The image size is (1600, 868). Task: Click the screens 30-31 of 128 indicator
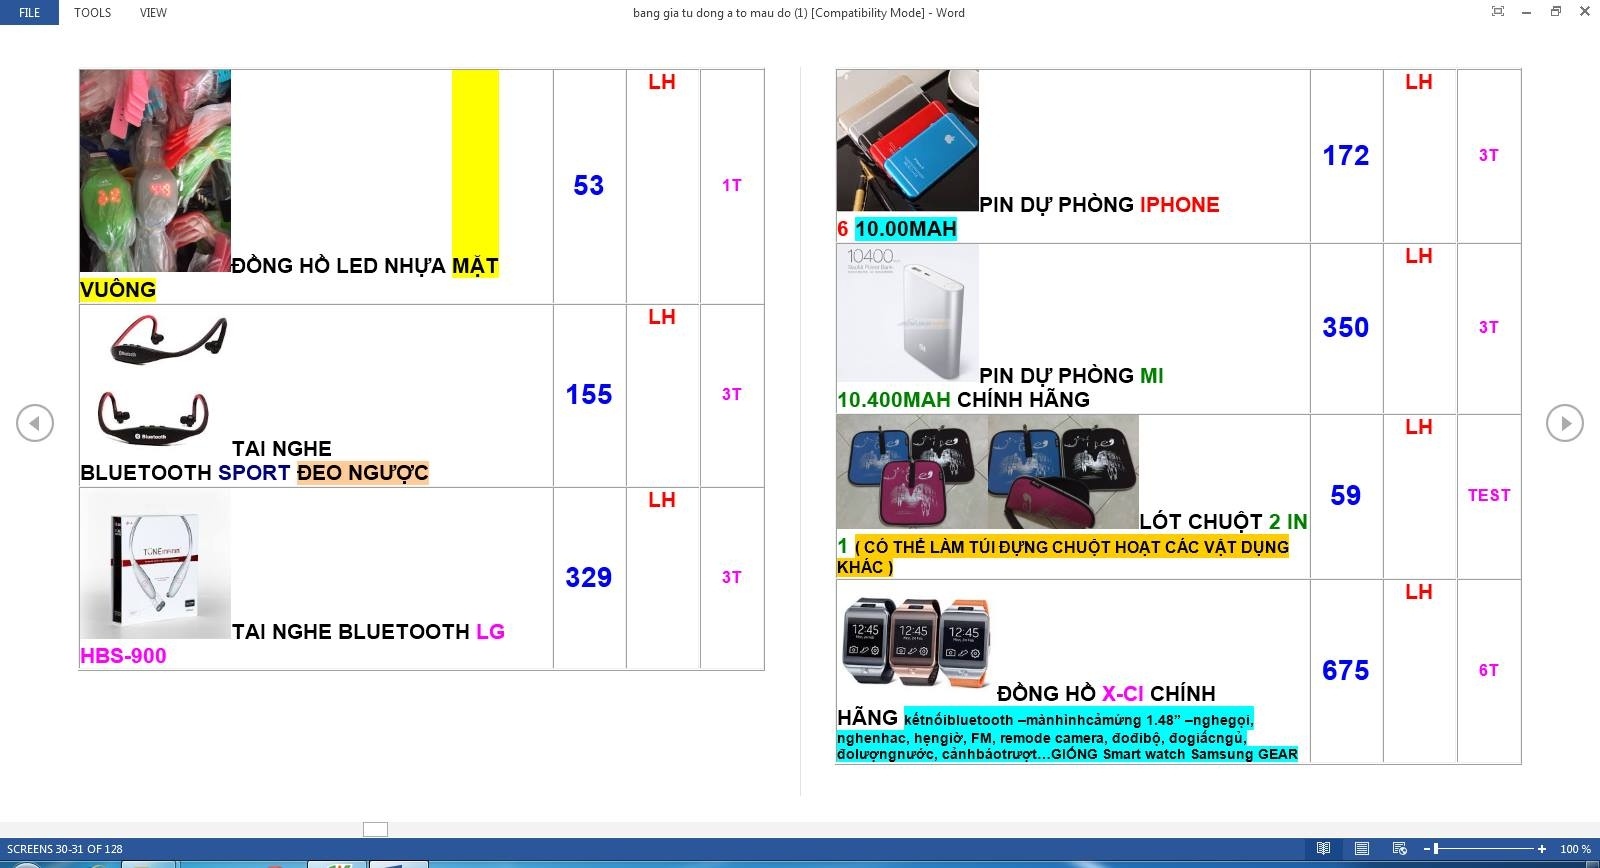coord(65,849)
